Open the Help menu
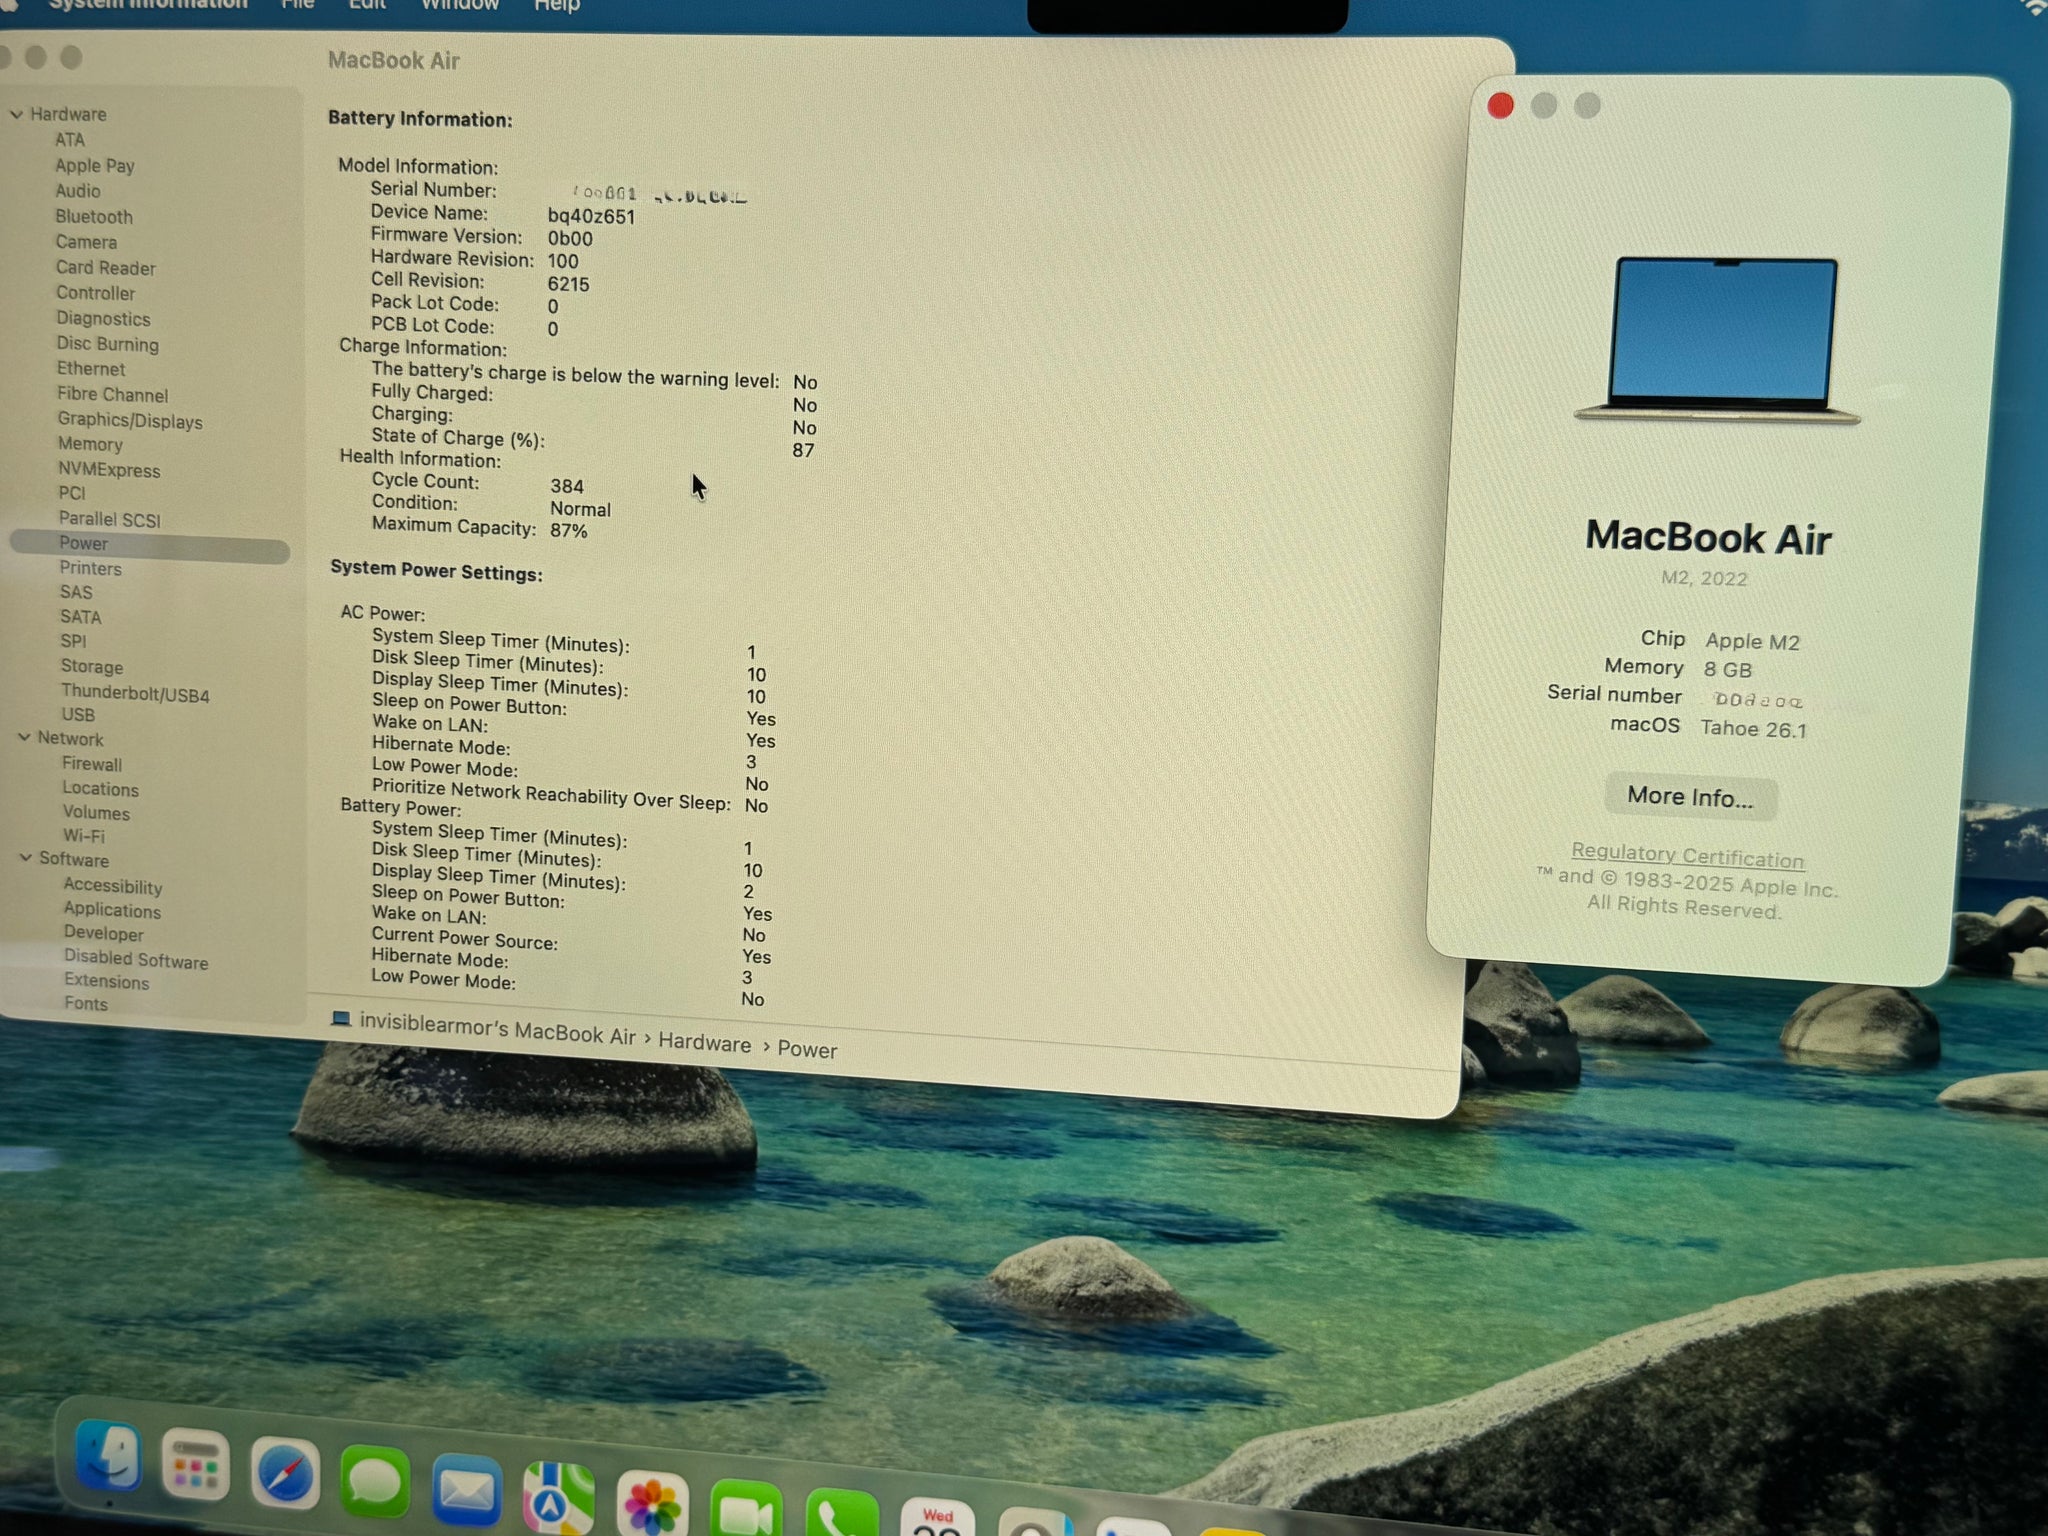 [x=556, y=6]
